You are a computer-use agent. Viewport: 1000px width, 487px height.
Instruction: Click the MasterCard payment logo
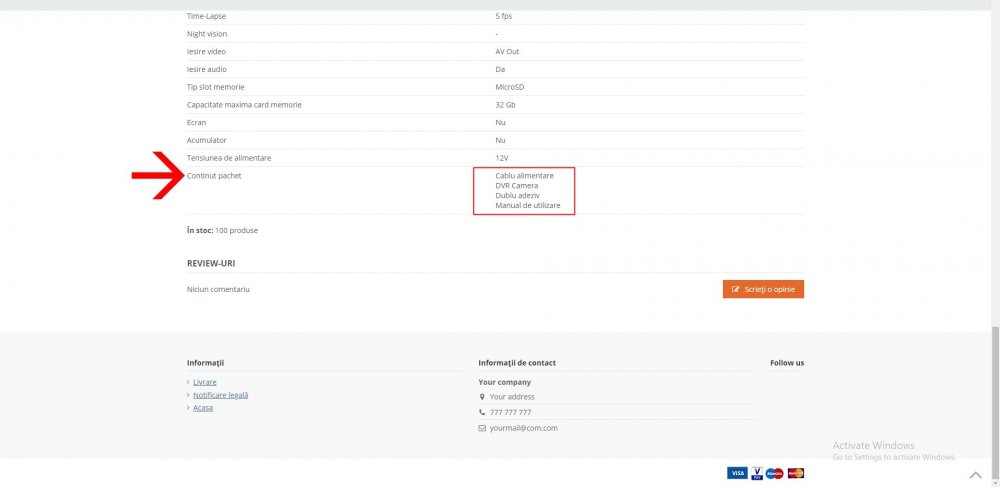[x=795, y=473]
